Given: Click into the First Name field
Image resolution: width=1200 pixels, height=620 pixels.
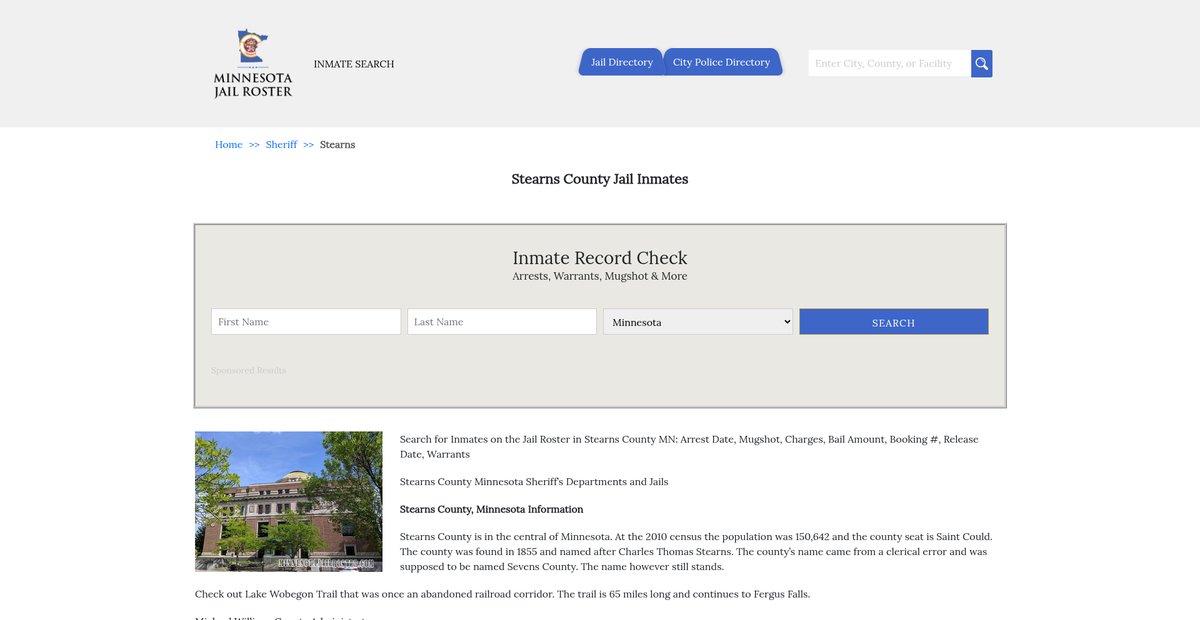Looking at the screenshot, I should tap(306, 322).
